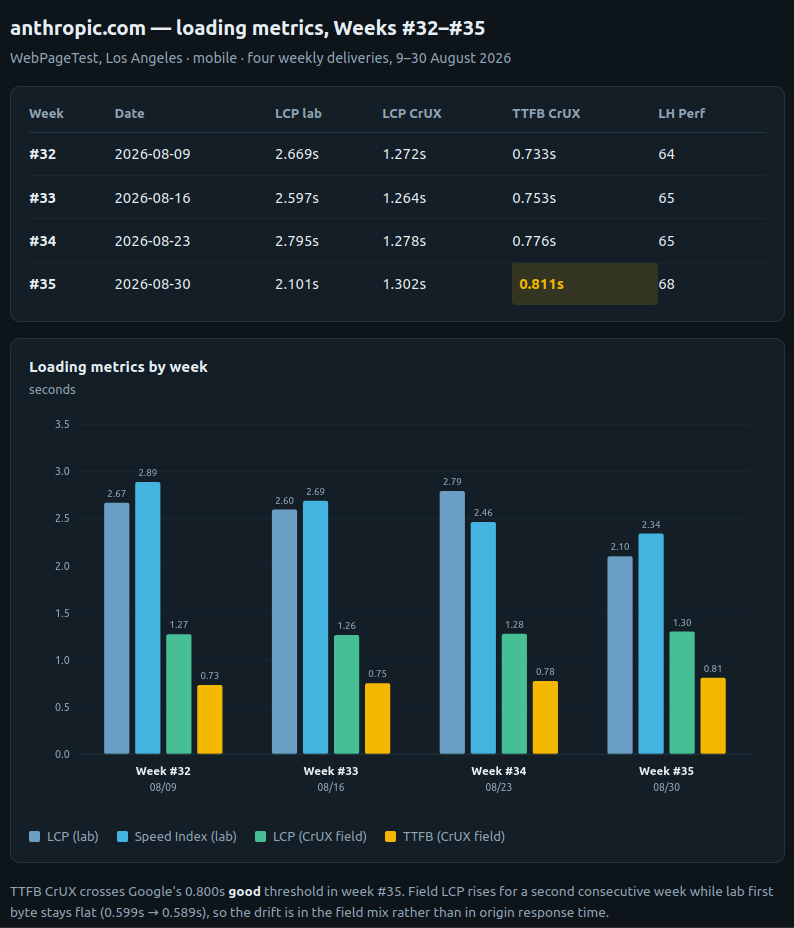Select the #32 week row label
This screenshot has height=928, width=794.
click(43, 154)
